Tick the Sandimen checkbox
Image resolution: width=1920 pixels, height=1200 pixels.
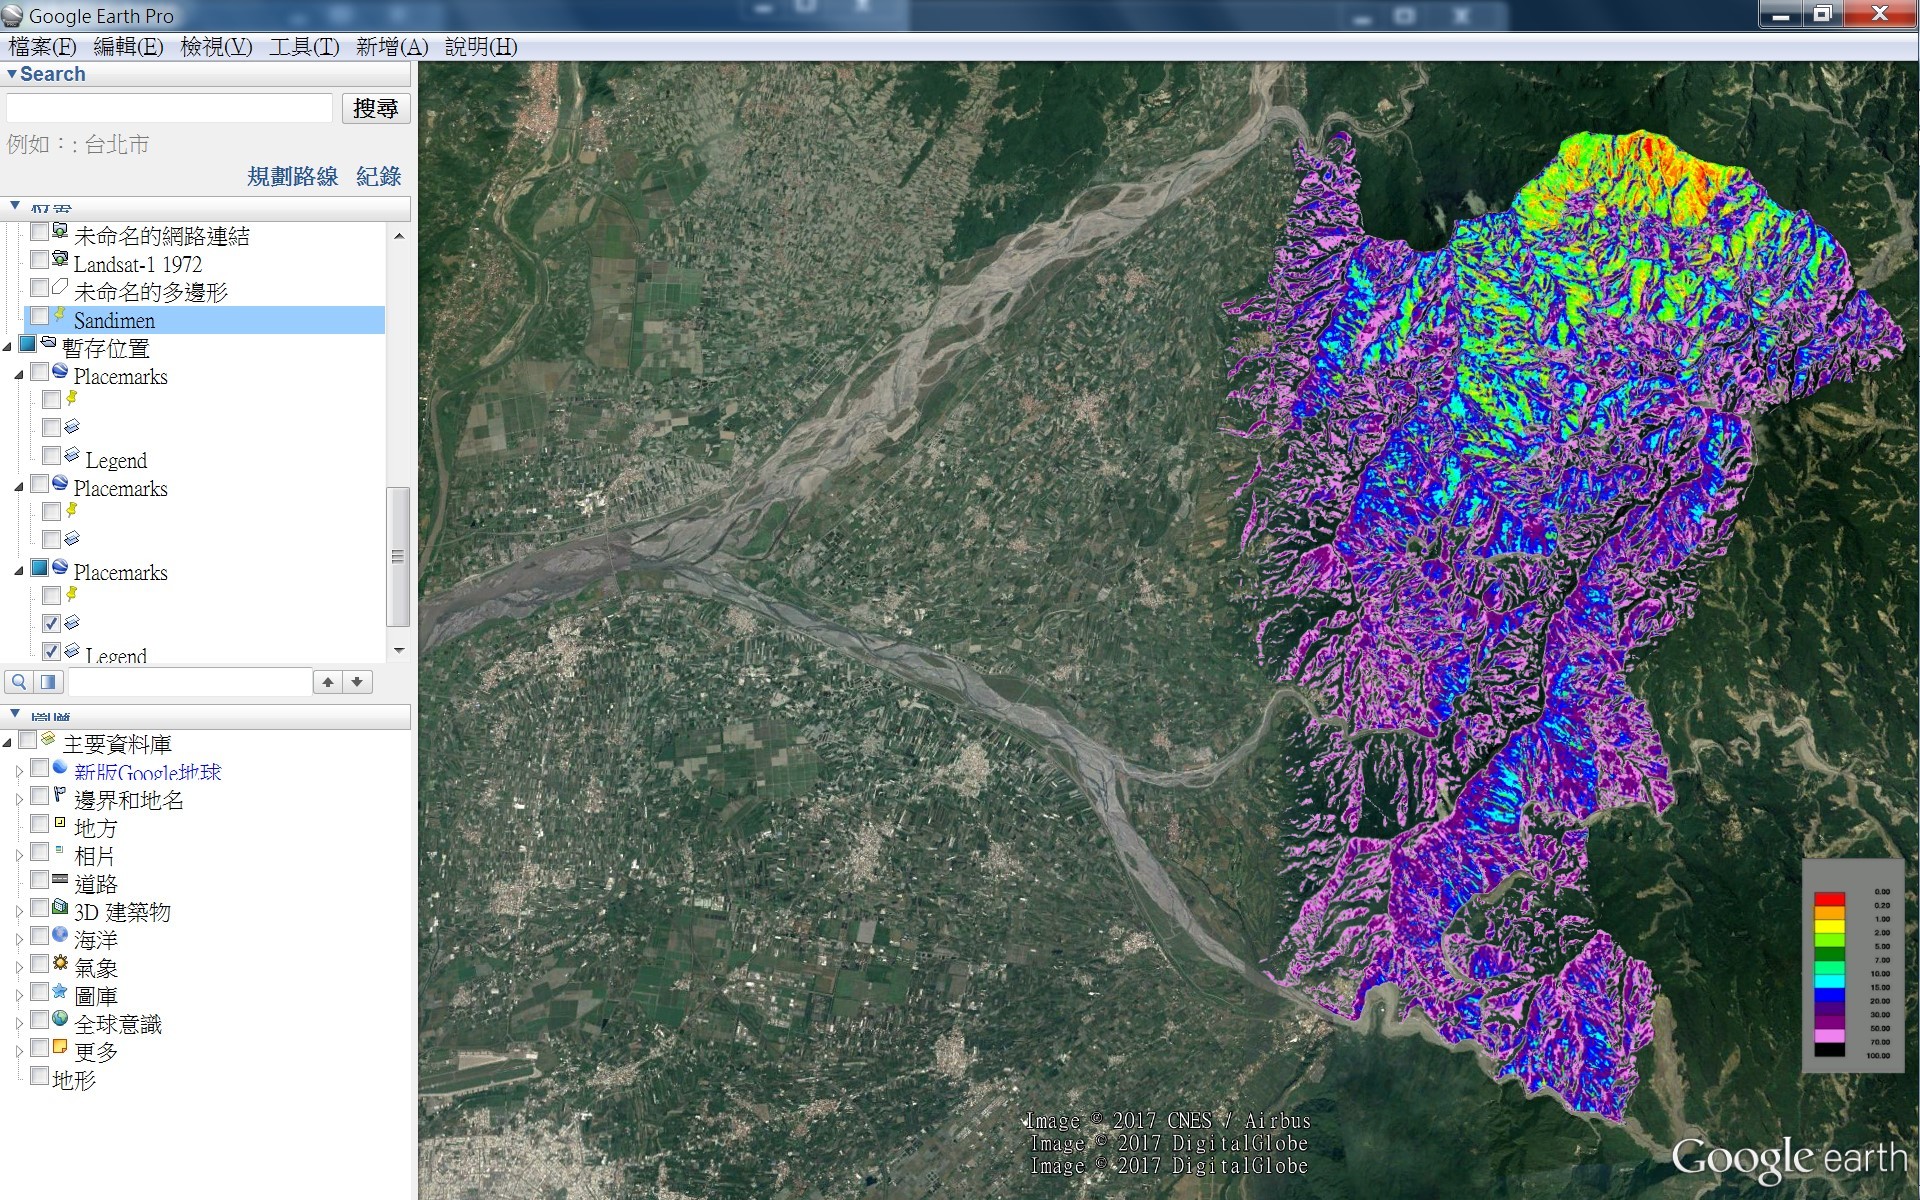[39, 316]
